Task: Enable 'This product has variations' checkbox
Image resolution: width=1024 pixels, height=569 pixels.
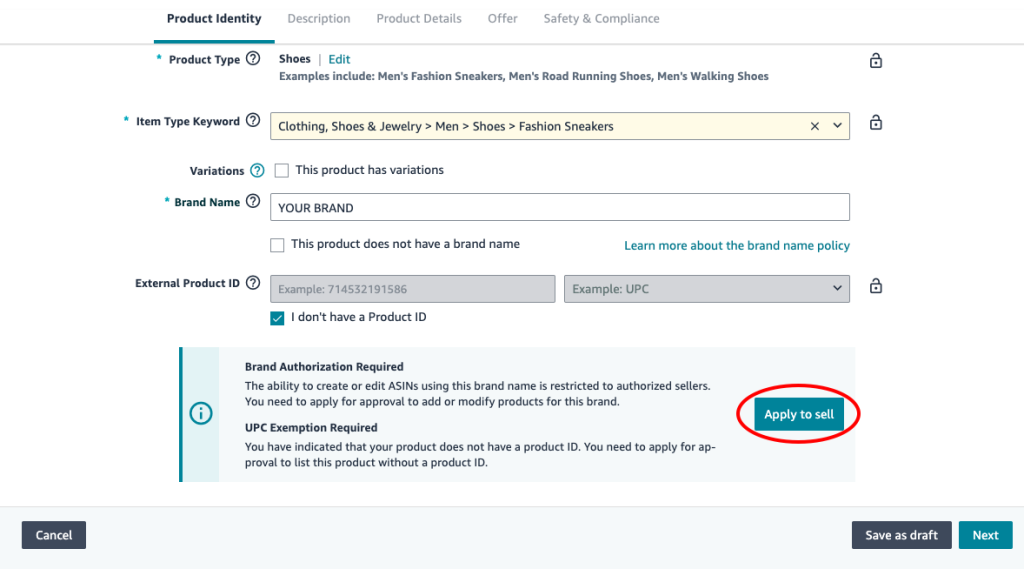Action: point(282,171)
